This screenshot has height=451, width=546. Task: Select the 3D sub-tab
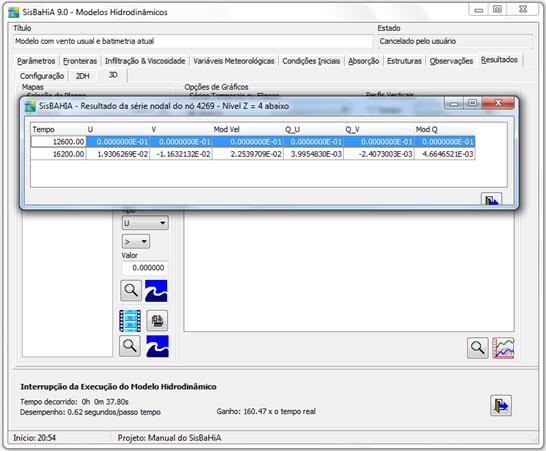113,75
